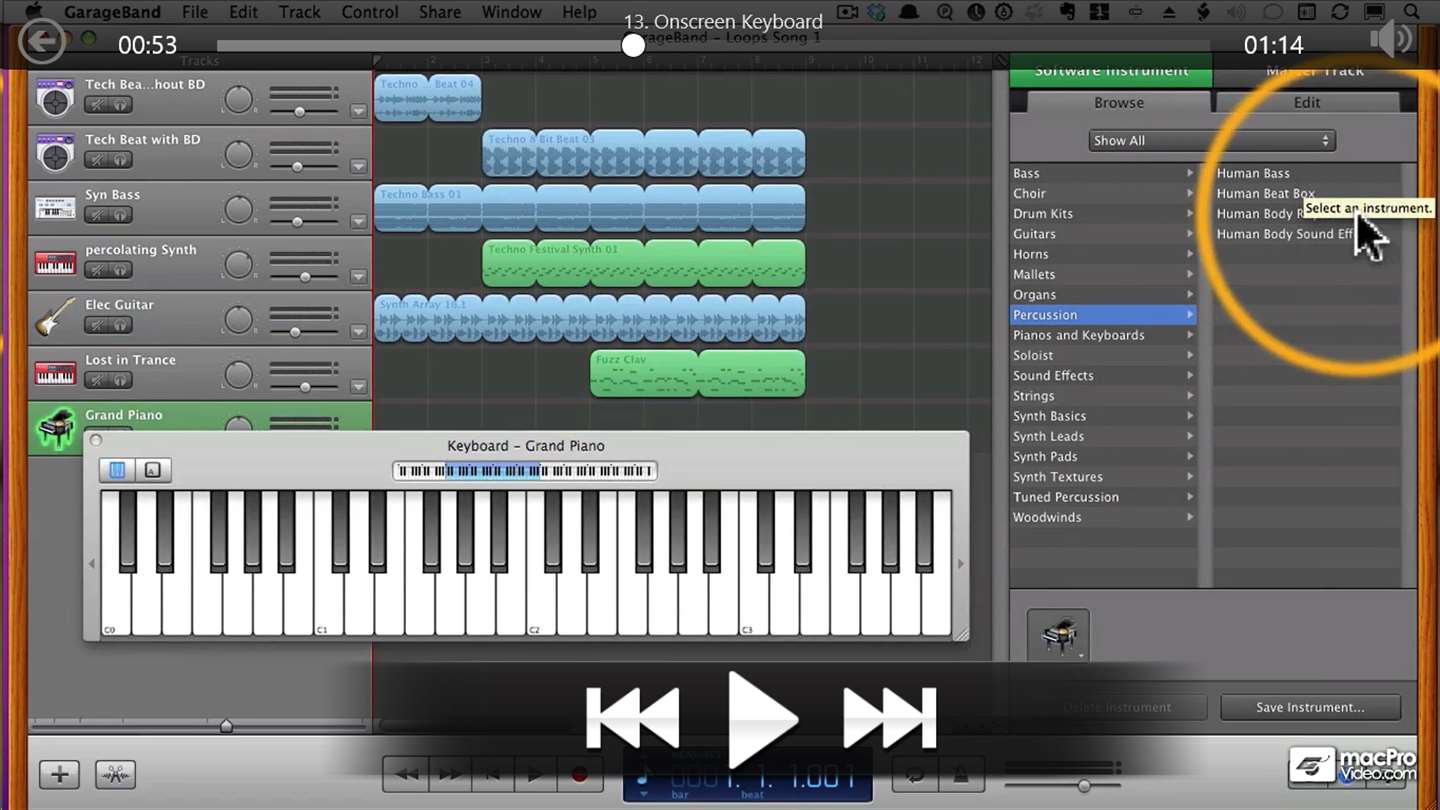Open the Show All instrument filter dropdown
This screenshot has width=1440, height=810.
pos(1212,141)
